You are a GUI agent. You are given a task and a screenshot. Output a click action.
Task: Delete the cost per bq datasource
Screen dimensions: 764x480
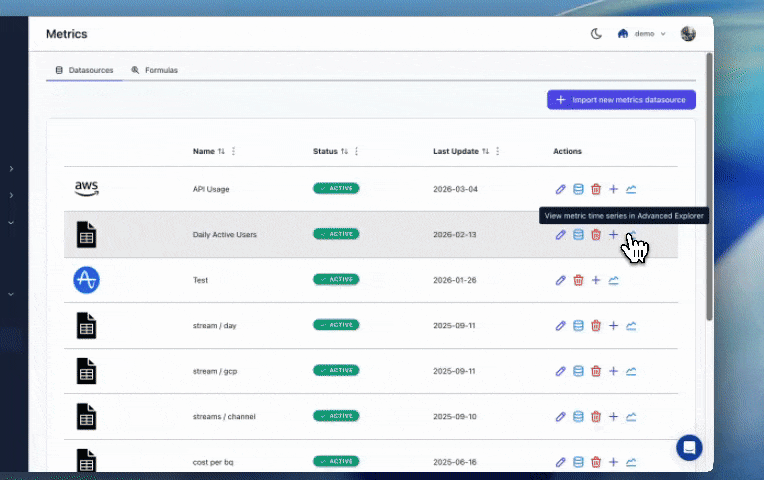(x=595, y=462)
